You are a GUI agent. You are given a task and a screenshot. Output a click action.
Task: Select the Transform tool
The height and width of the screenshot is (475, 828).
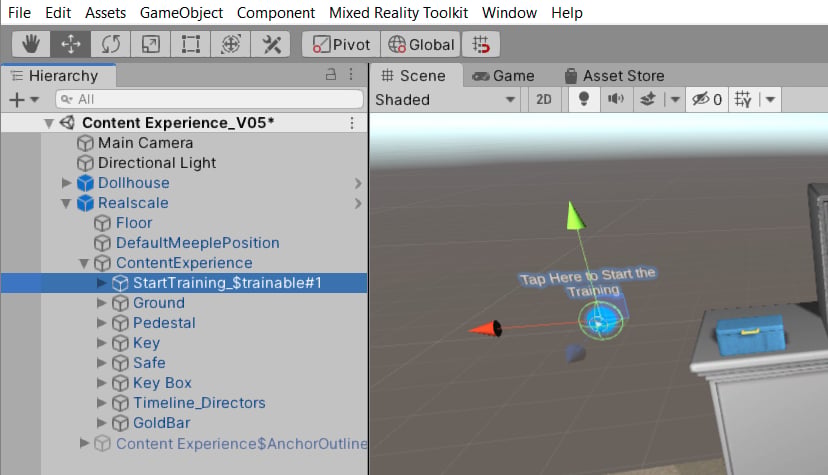coord(231,44)
